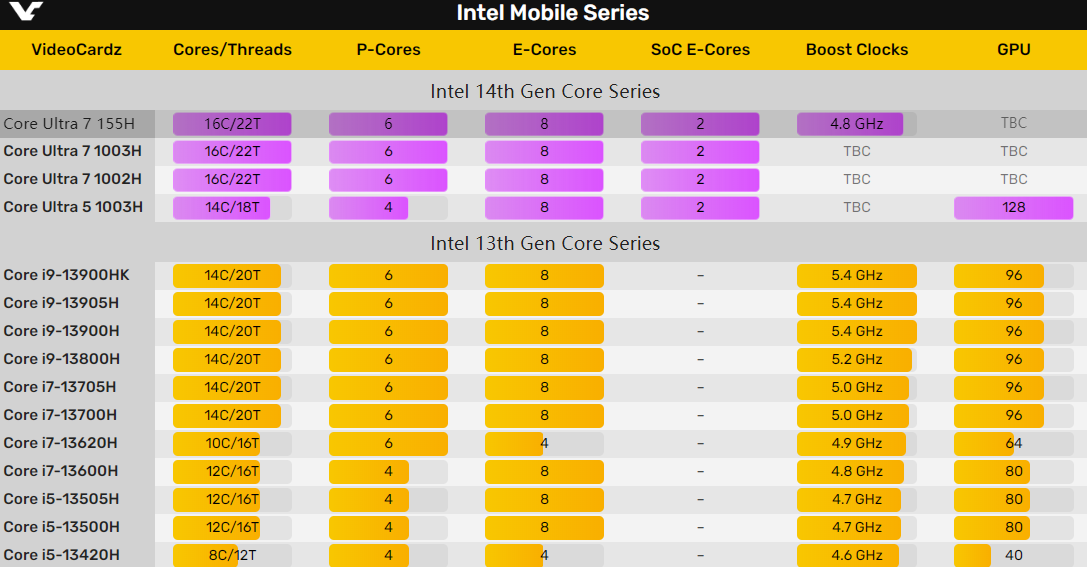Click the Intel 14th Gen Core Series heading
1087x567 pixels.
(545, 92)
